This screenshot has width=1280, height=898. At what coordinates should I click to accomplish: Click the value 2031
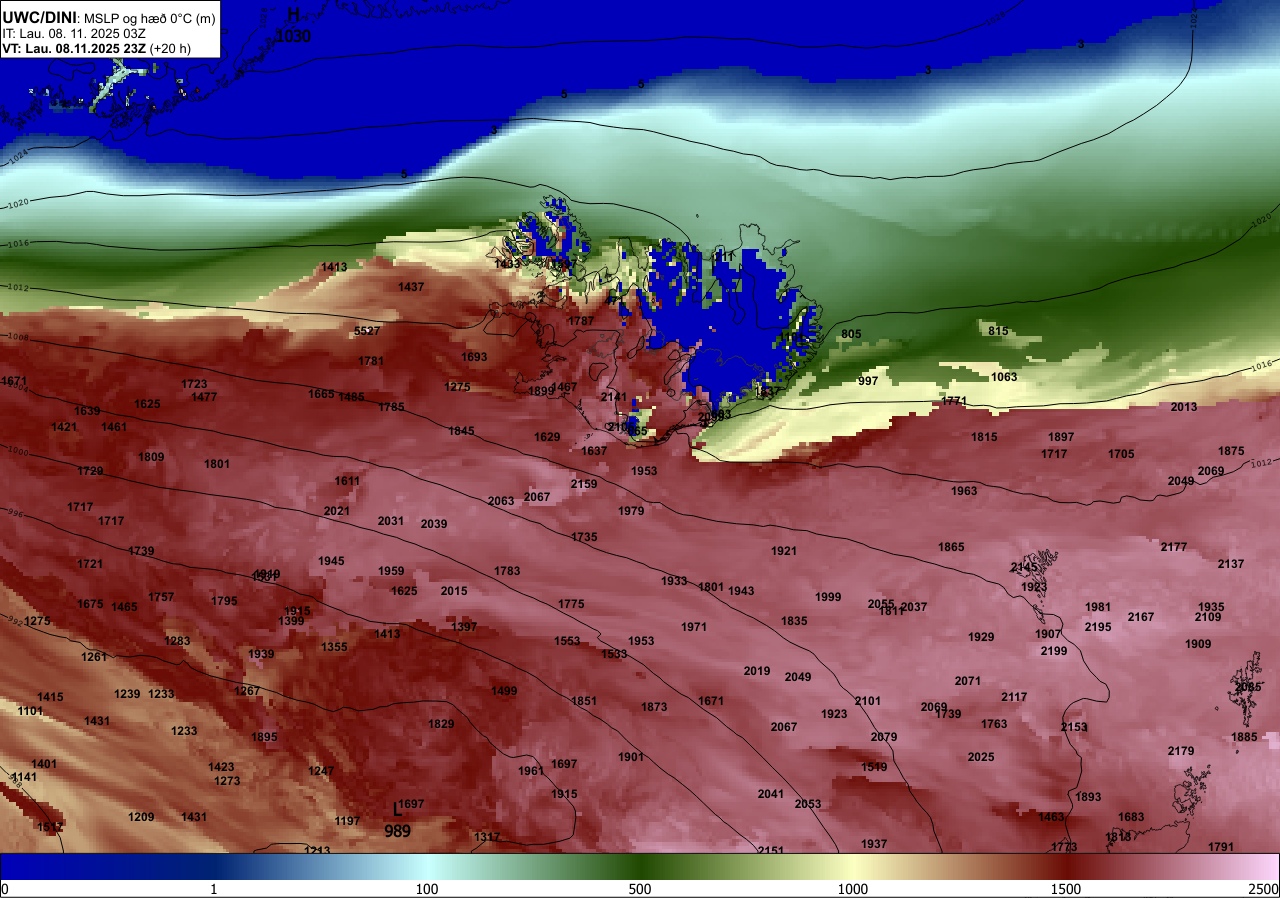pyautogui.click(x=391, y=521)
